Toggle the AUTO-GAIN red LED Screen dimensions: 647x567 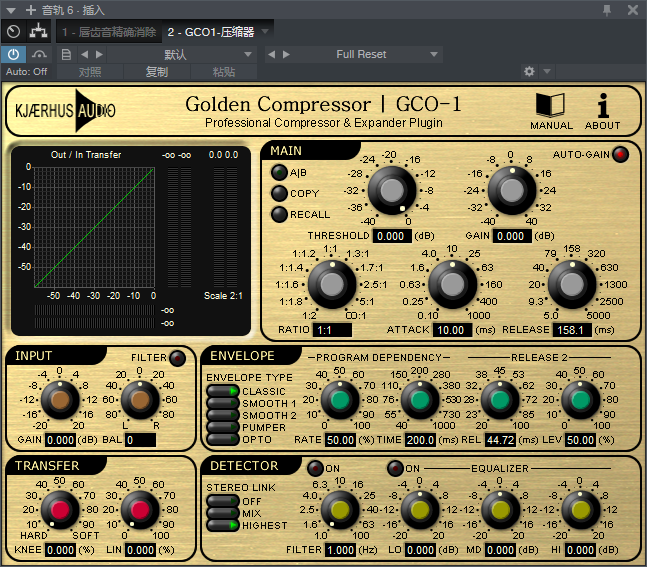click(x=620, y=154)
